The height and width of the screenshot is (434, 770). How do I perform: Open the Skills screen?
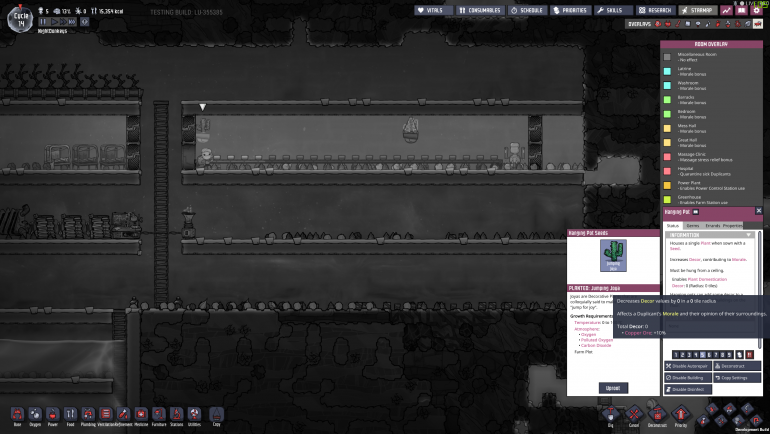pyautogui.click(x=613, y=10)
